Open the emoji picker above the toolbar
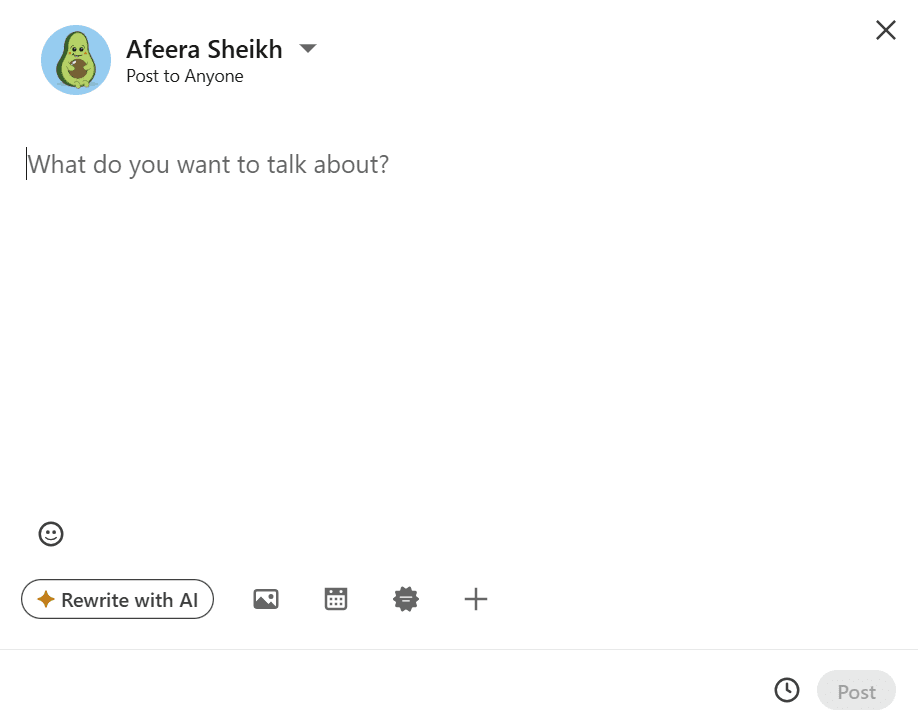Viewport: 918px width, 722px height. pos(51,534)
